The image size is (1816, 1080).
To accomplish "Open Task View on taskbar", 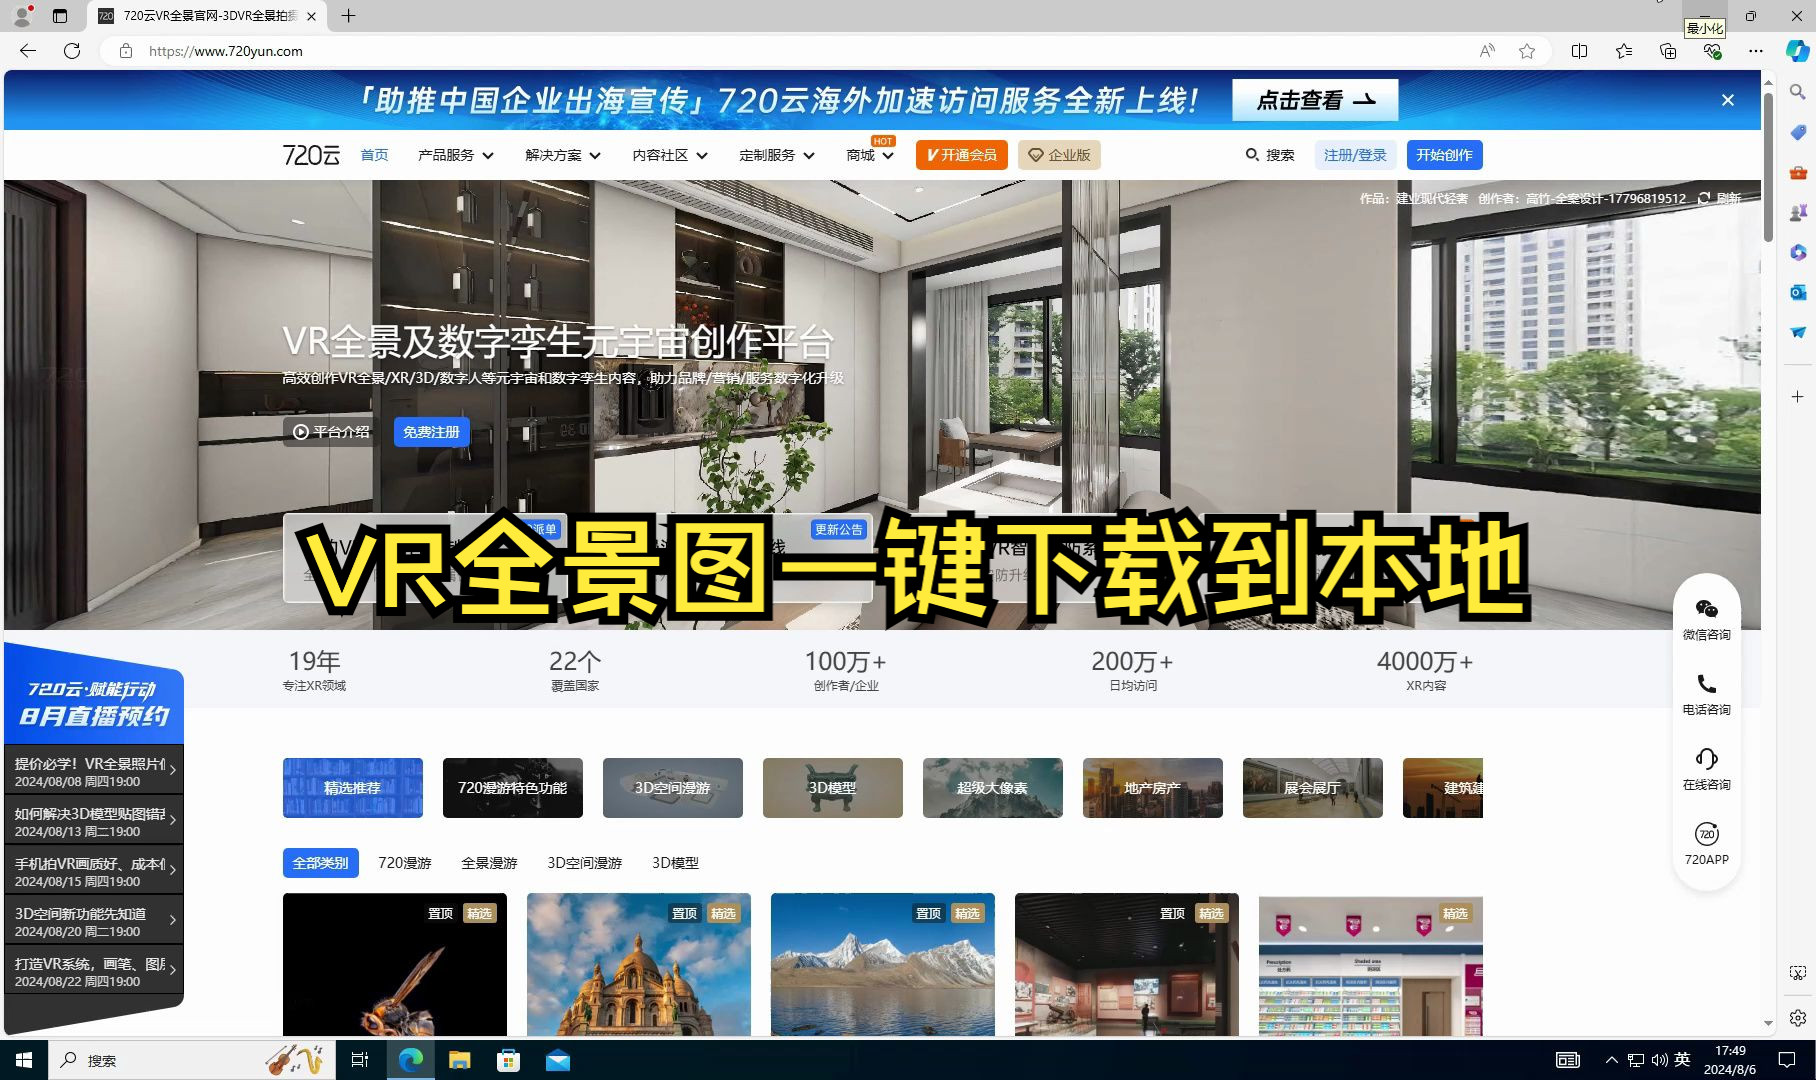I will pos(360,1060).
